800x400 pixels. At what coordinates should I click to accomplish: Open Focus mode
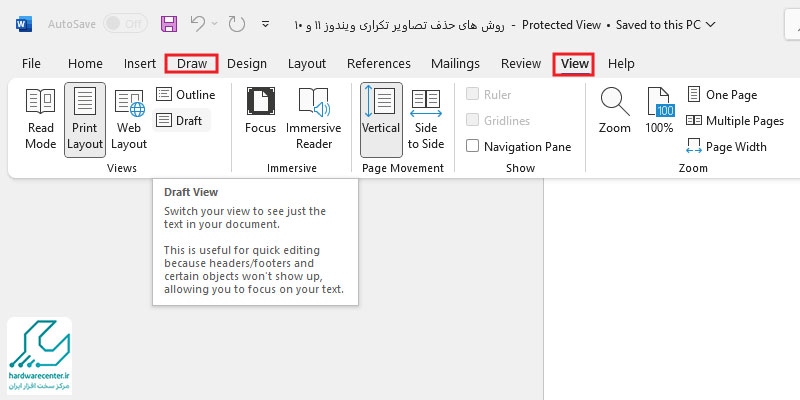click(x=260, y=112)
